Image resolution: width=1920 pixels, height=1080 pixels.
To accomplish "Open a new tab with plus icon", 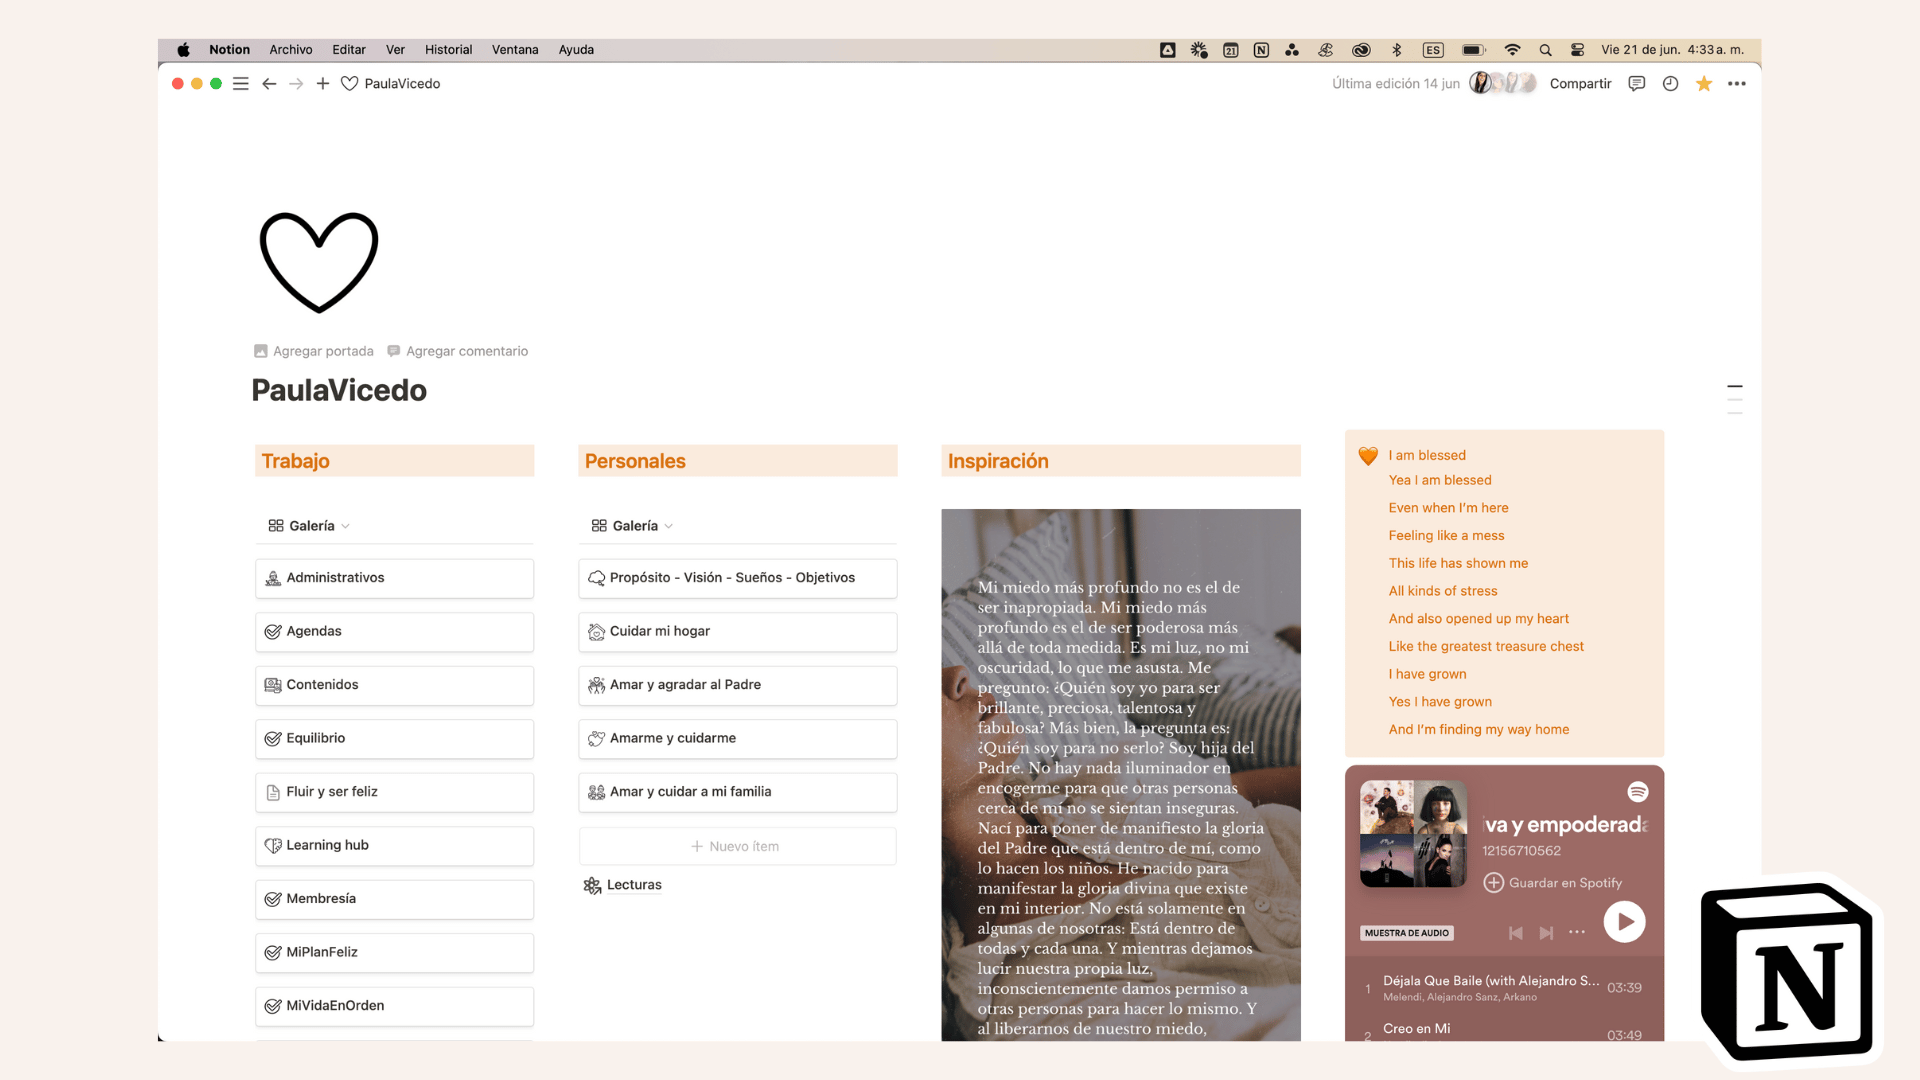I will [x=322, y=84].
